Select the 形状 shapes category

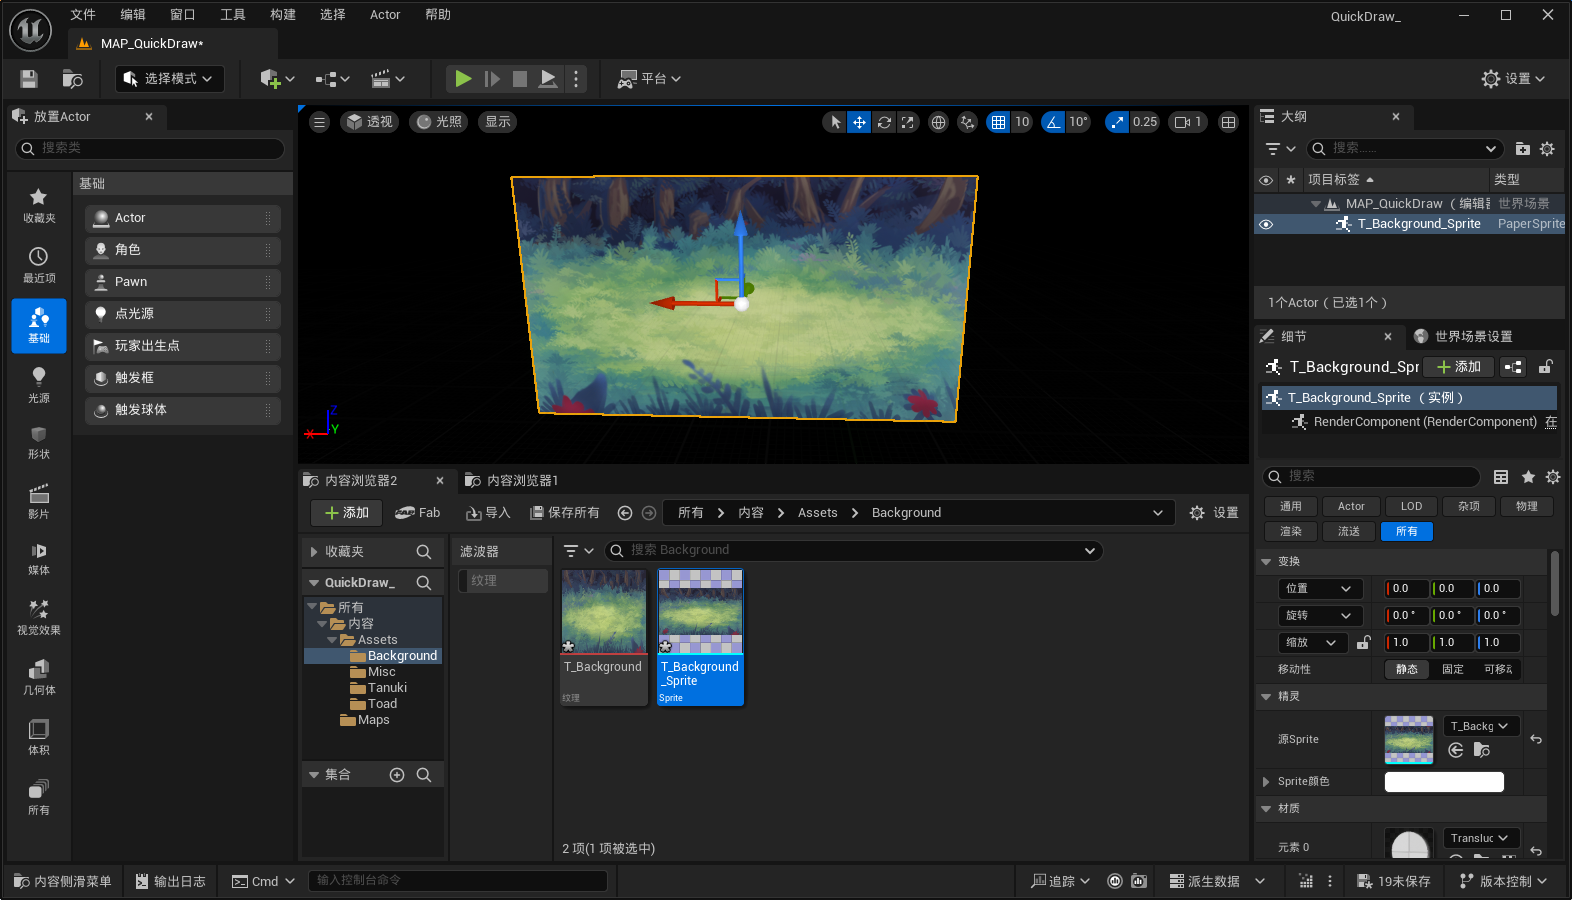point(39,442)
